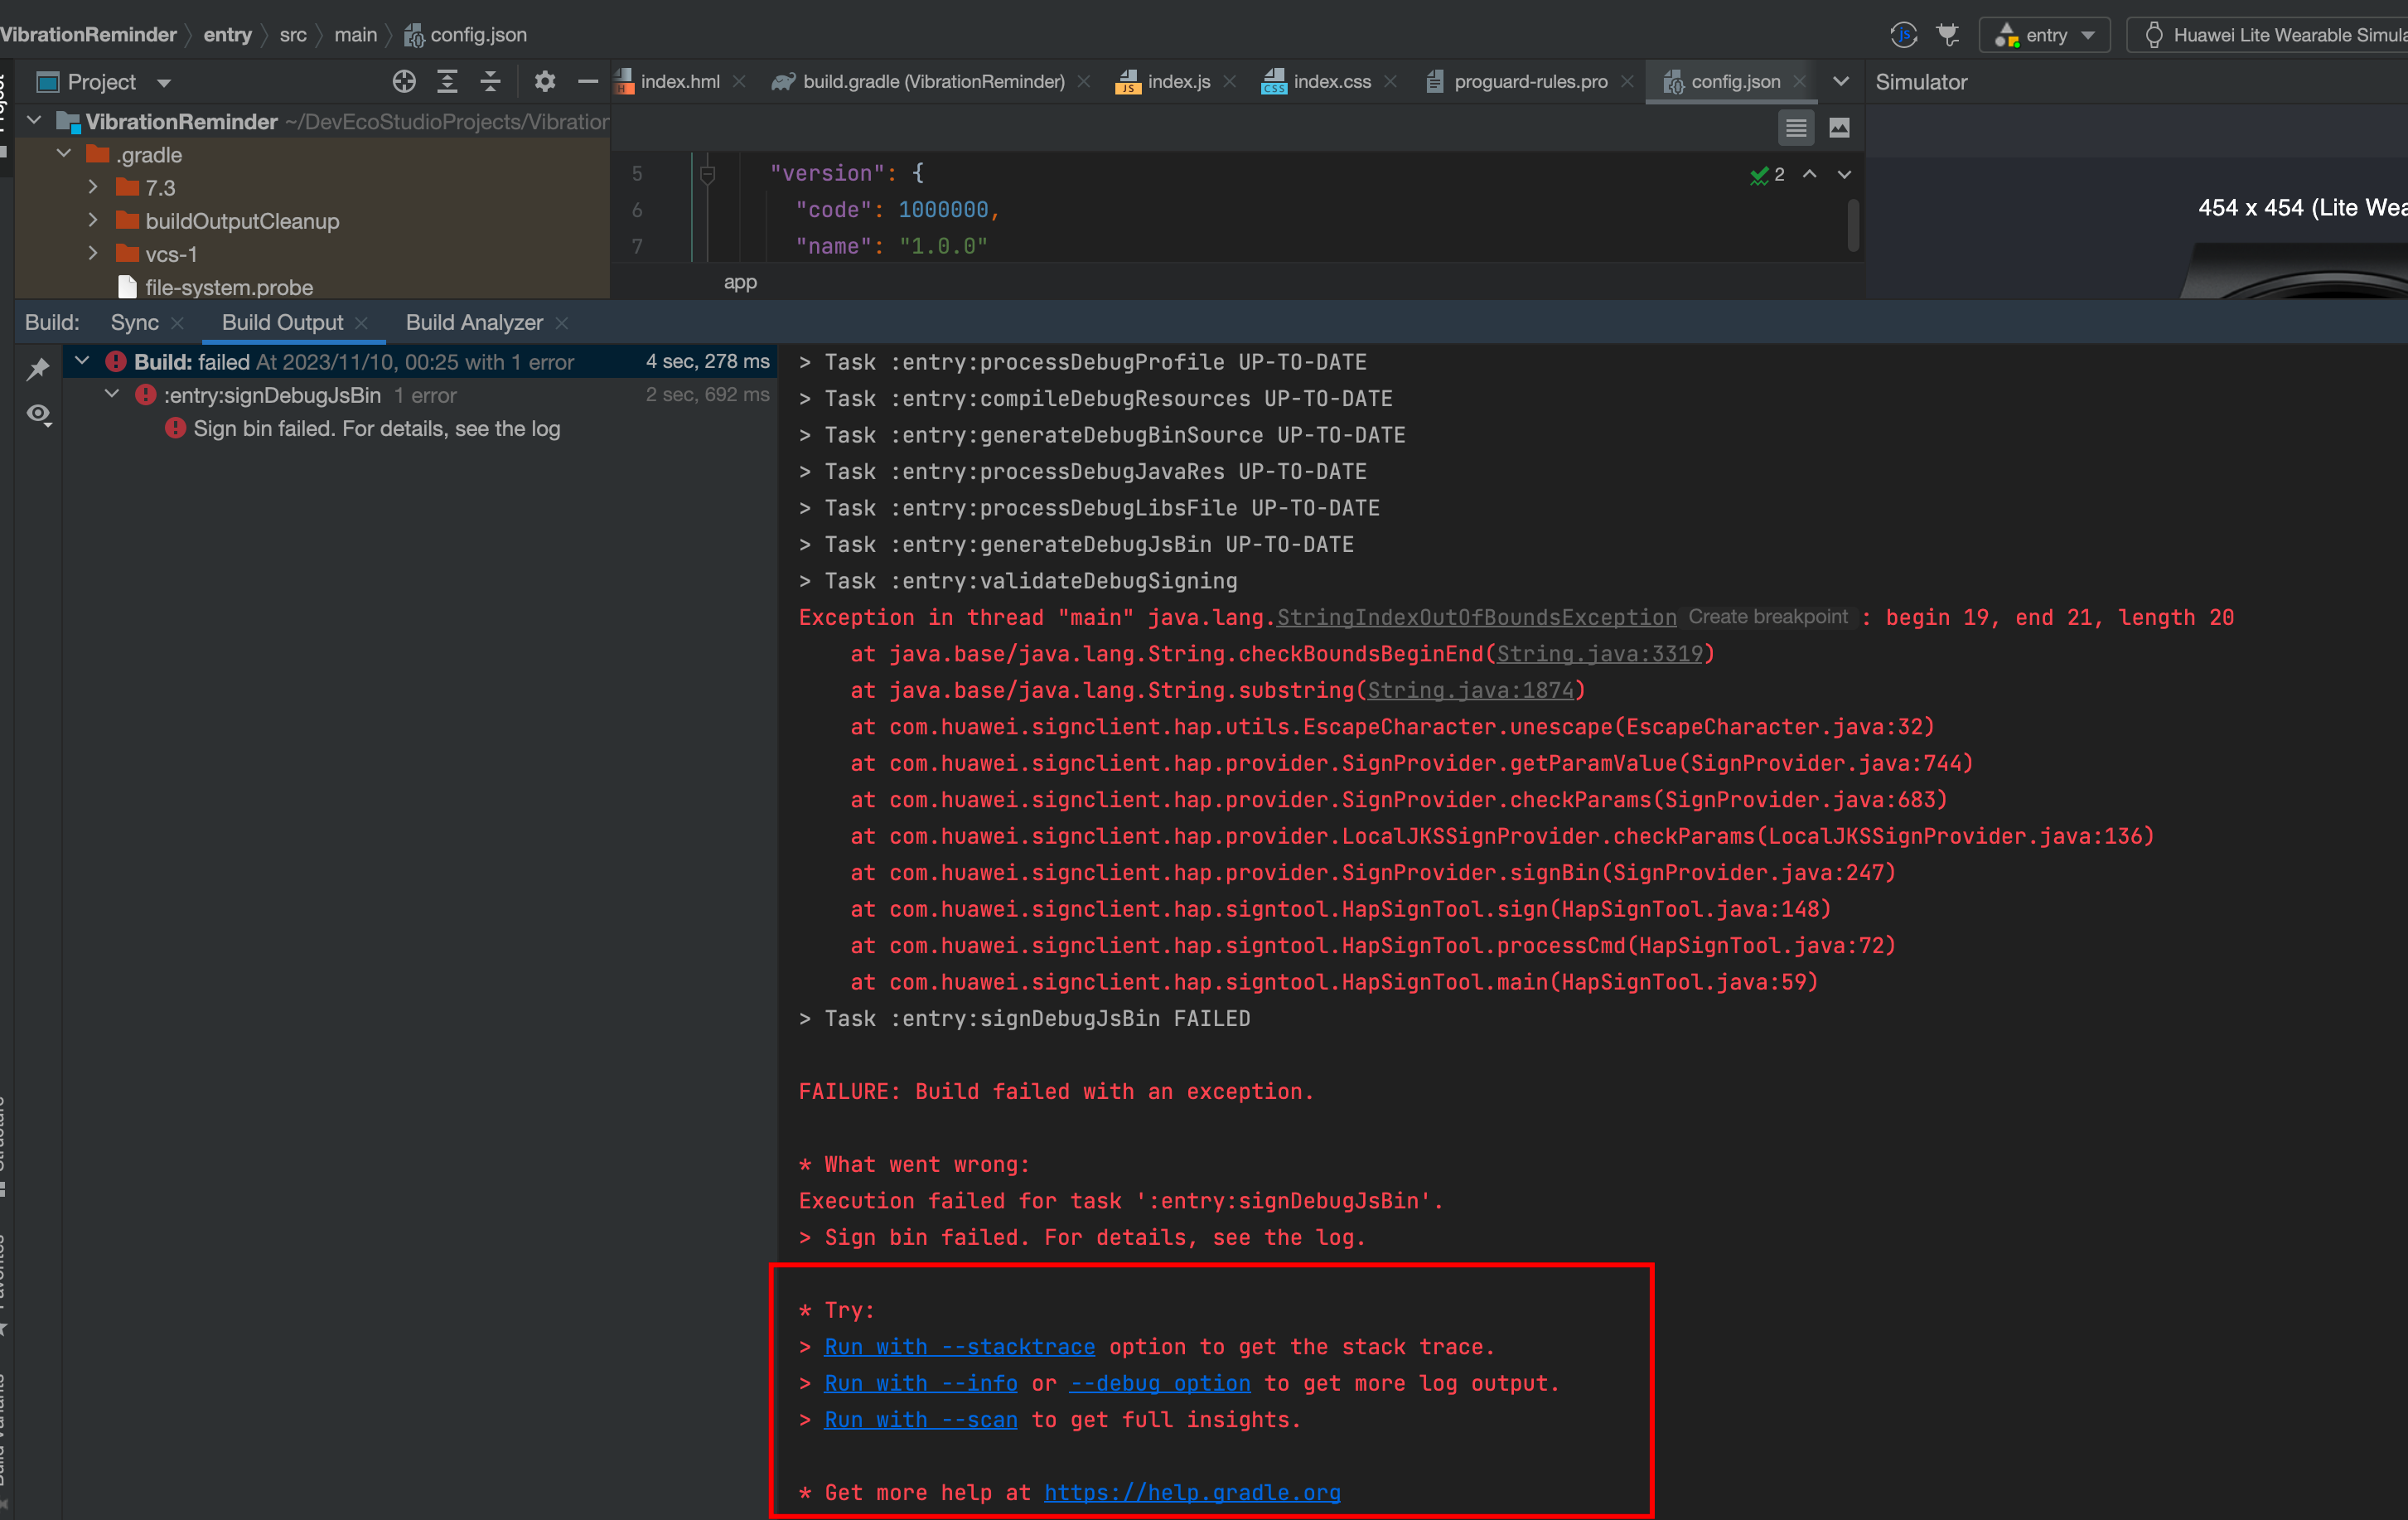Collapse the .gradle folder
The image size is (2408, 1520).
tap(64, 154)
